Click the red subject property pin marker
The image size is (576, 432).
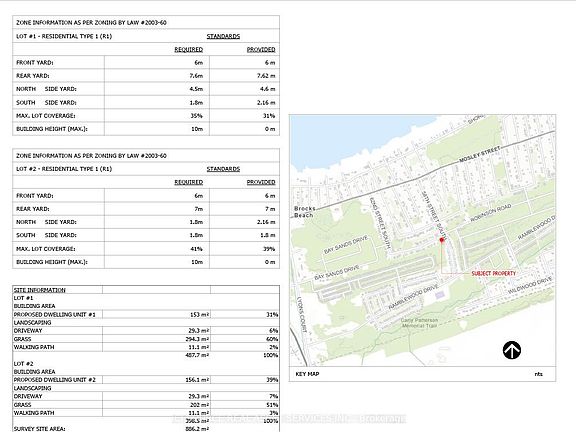tap(442, 240)
